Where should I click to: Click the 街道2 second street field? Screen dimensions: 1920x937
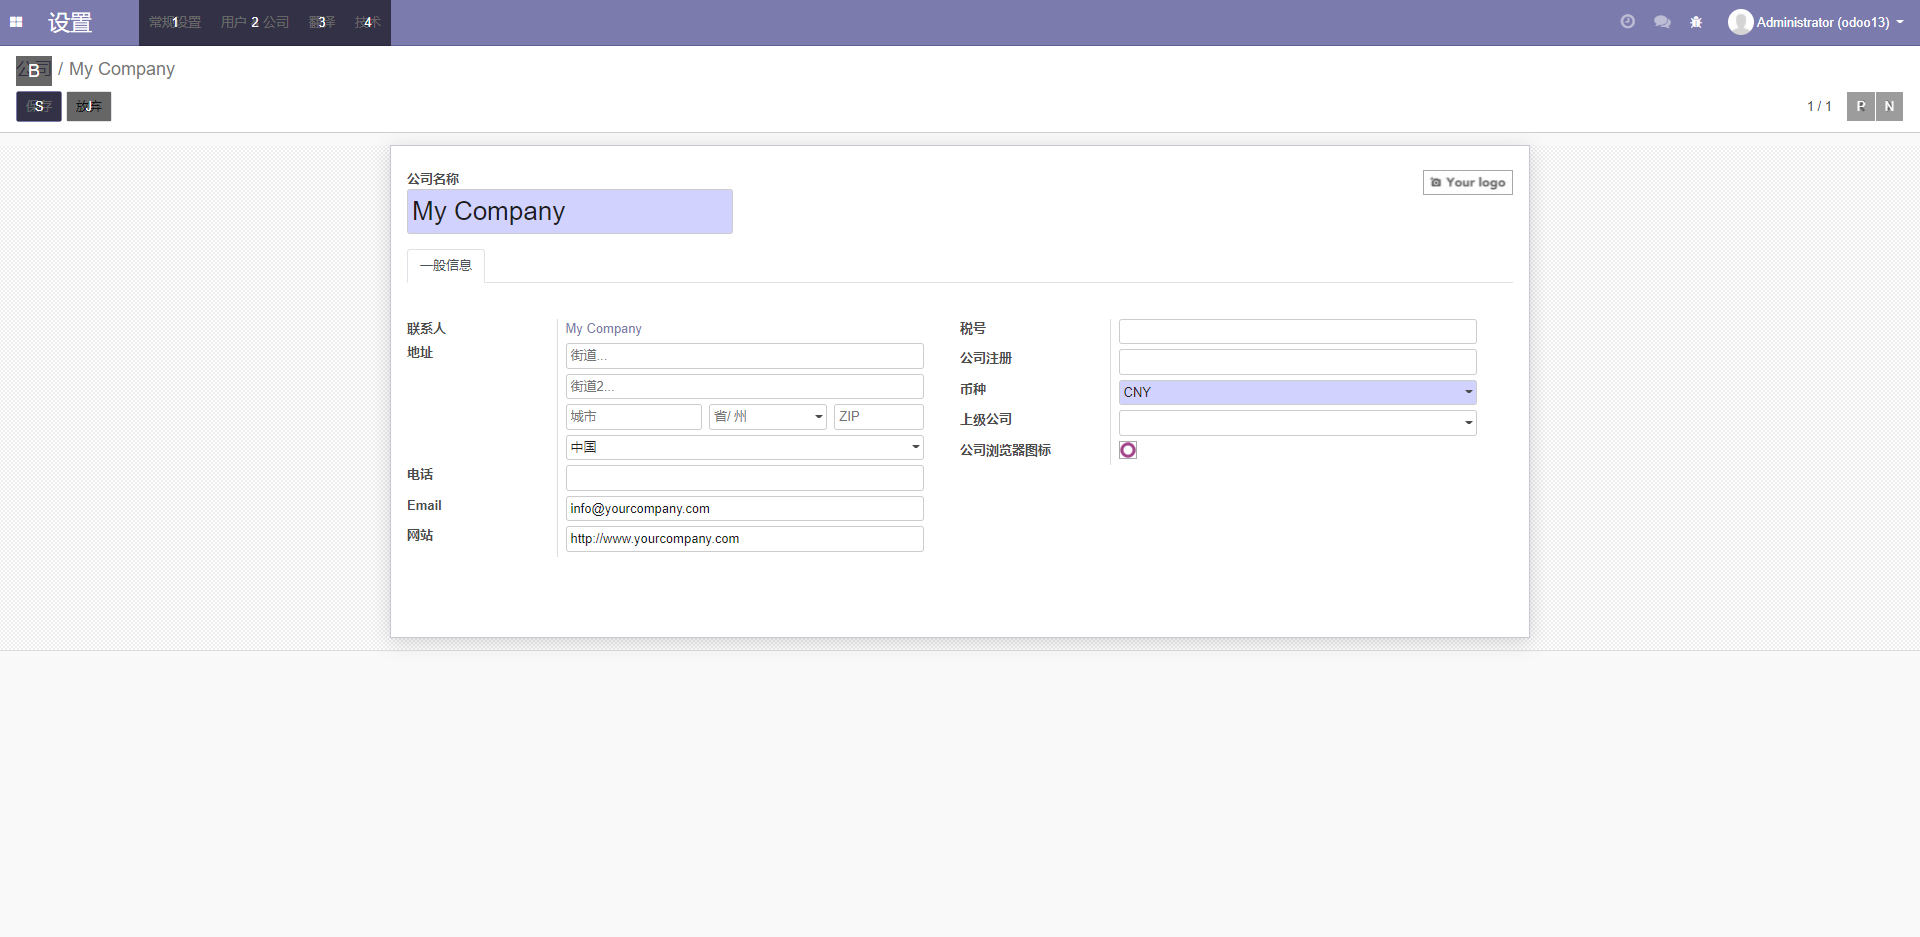[744, 386]
